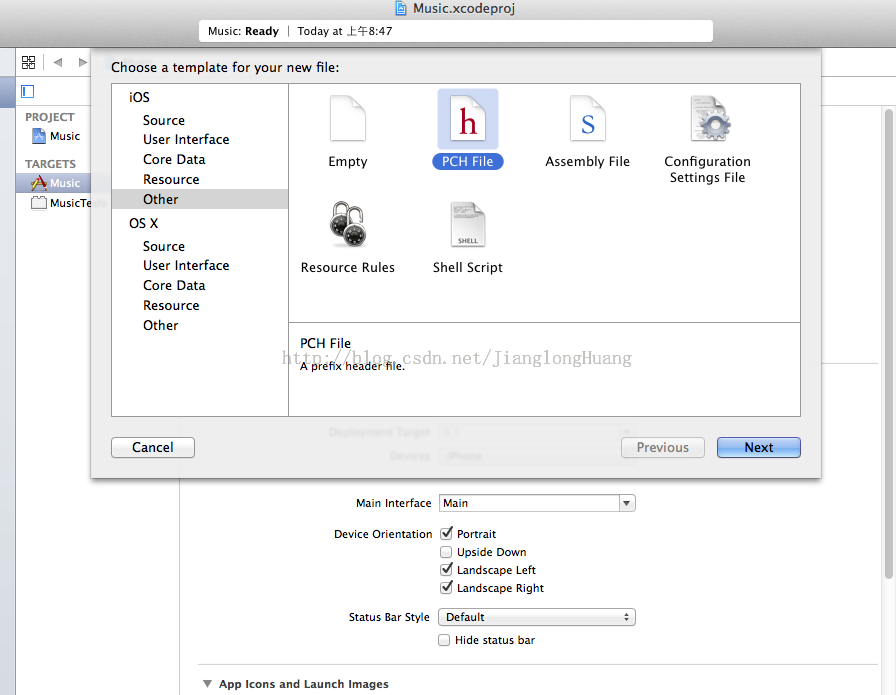Toggle the project navigator panel icon
The height and width of the screenshot is (695, 896).
tap(27, 91)
